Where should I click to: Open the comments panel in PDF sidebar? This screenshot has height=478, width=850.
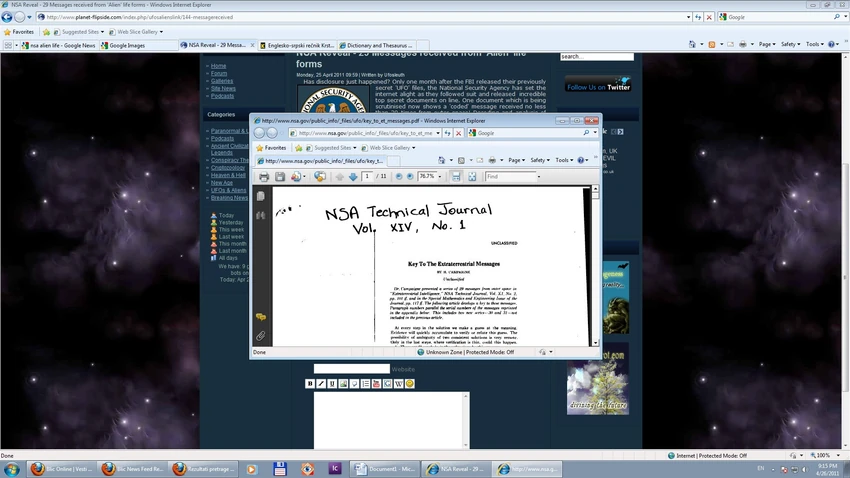pyautogui.click(x=261, y=317)
